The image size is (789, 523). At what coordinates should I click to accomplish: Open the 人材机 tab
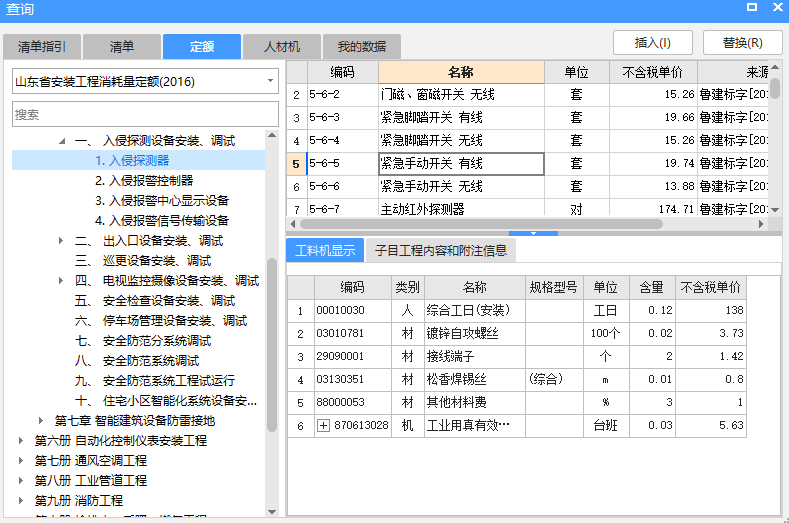pos(282,47)
